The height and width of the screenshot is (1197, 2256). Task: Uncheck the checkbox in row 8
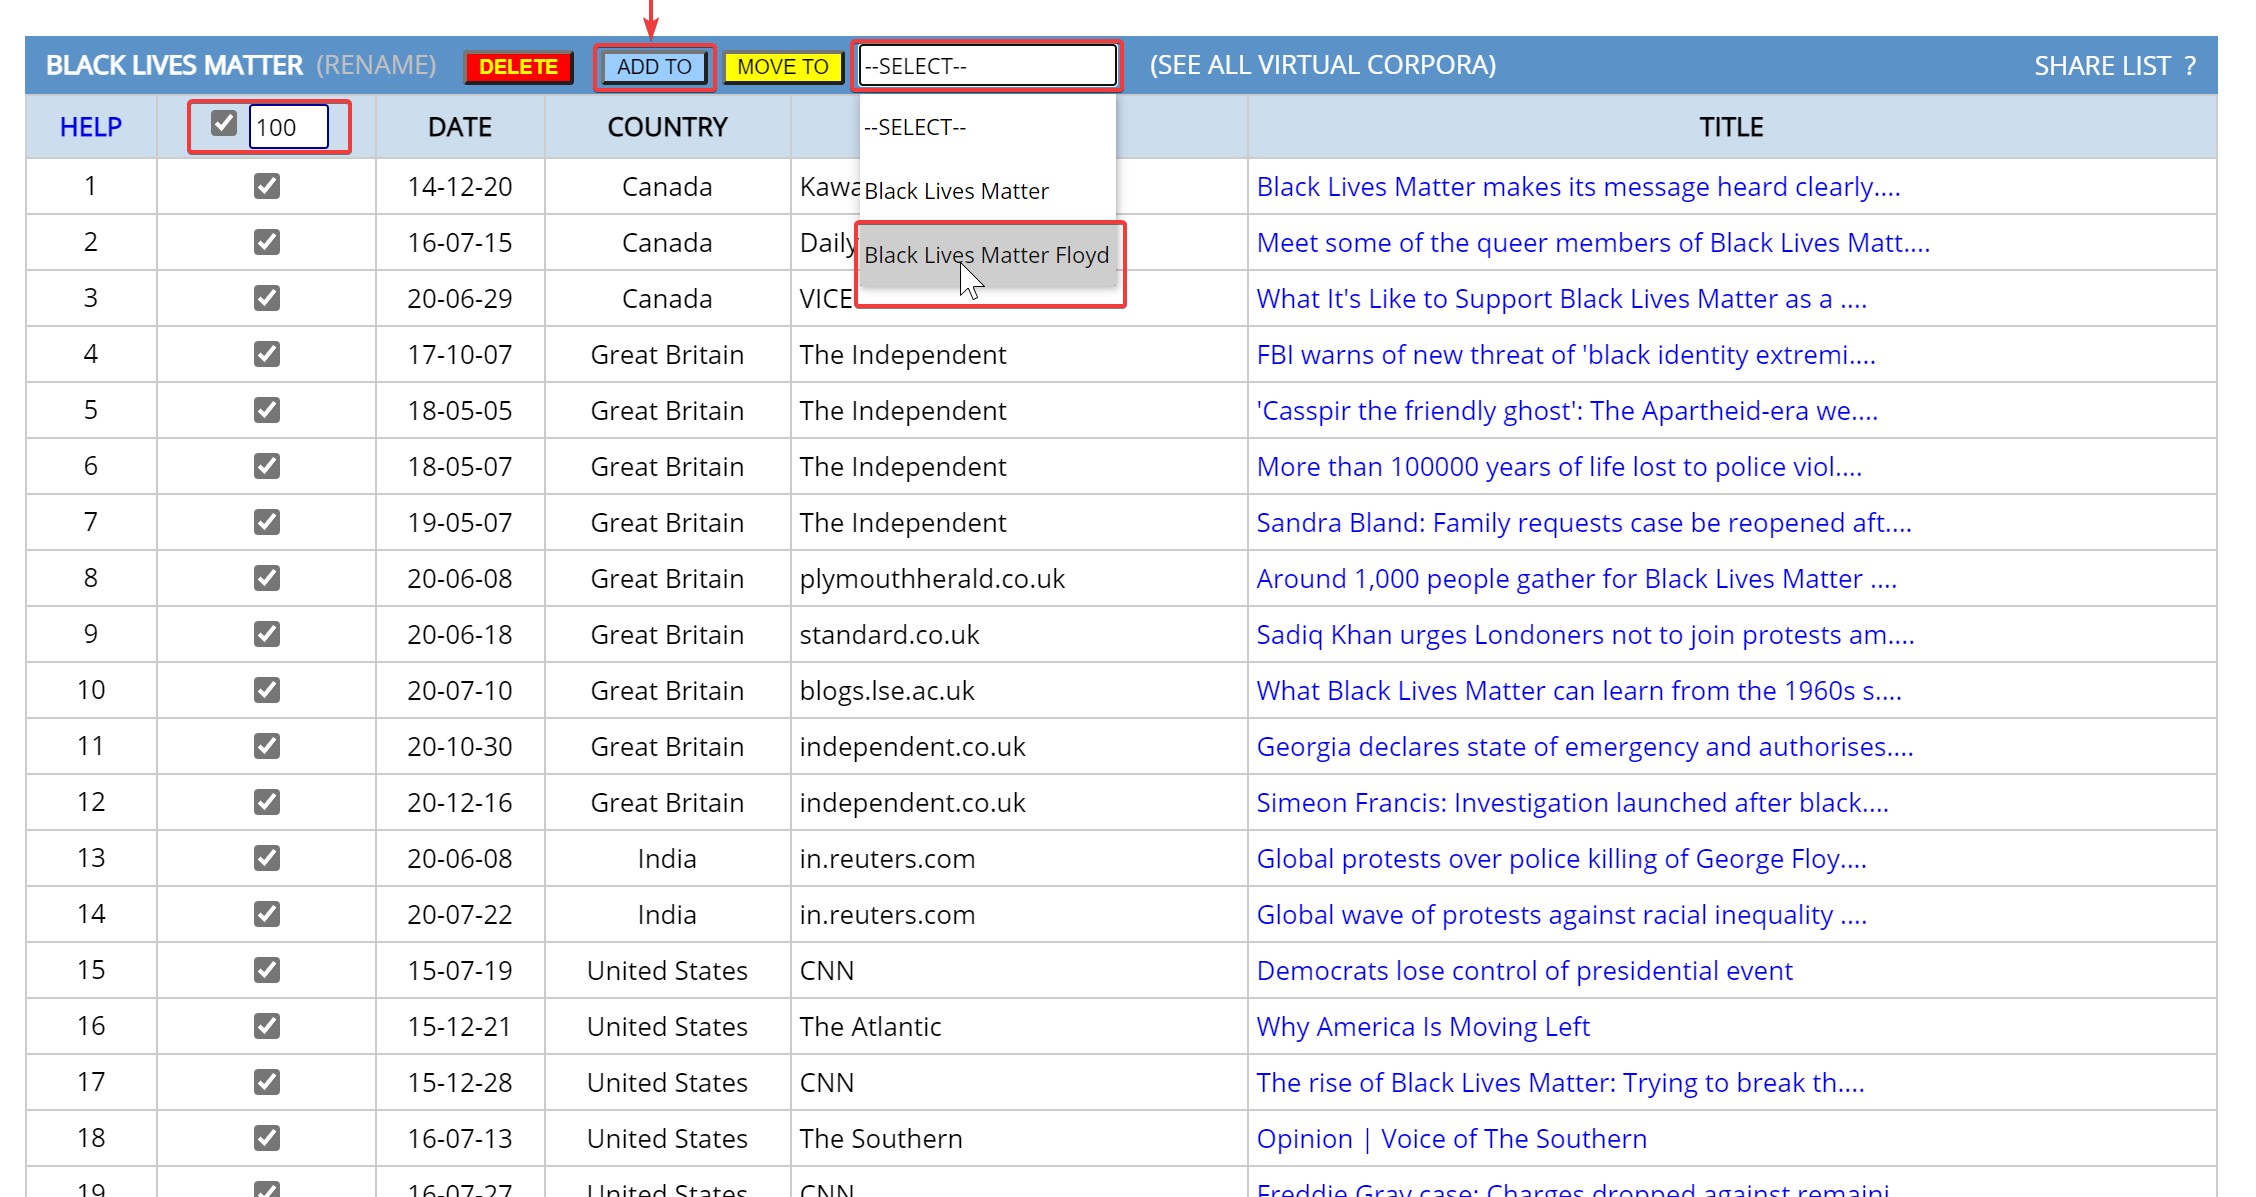pyautogui.click(x=267, y=578)
